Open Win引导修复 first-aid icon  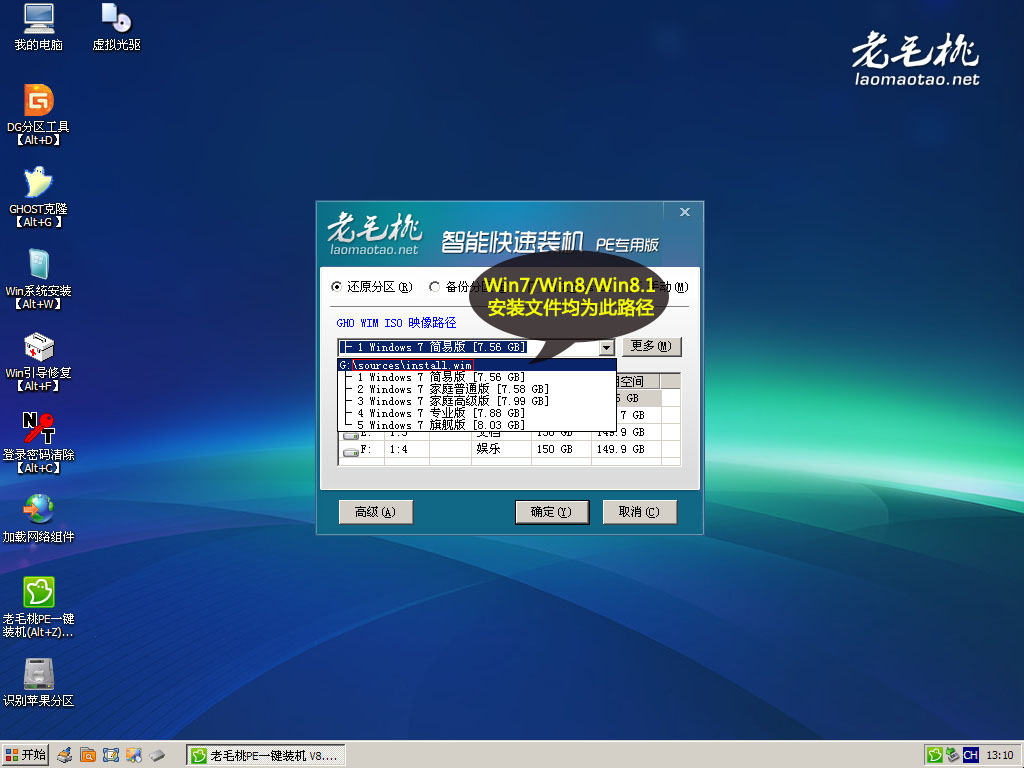tap(39, 361)
